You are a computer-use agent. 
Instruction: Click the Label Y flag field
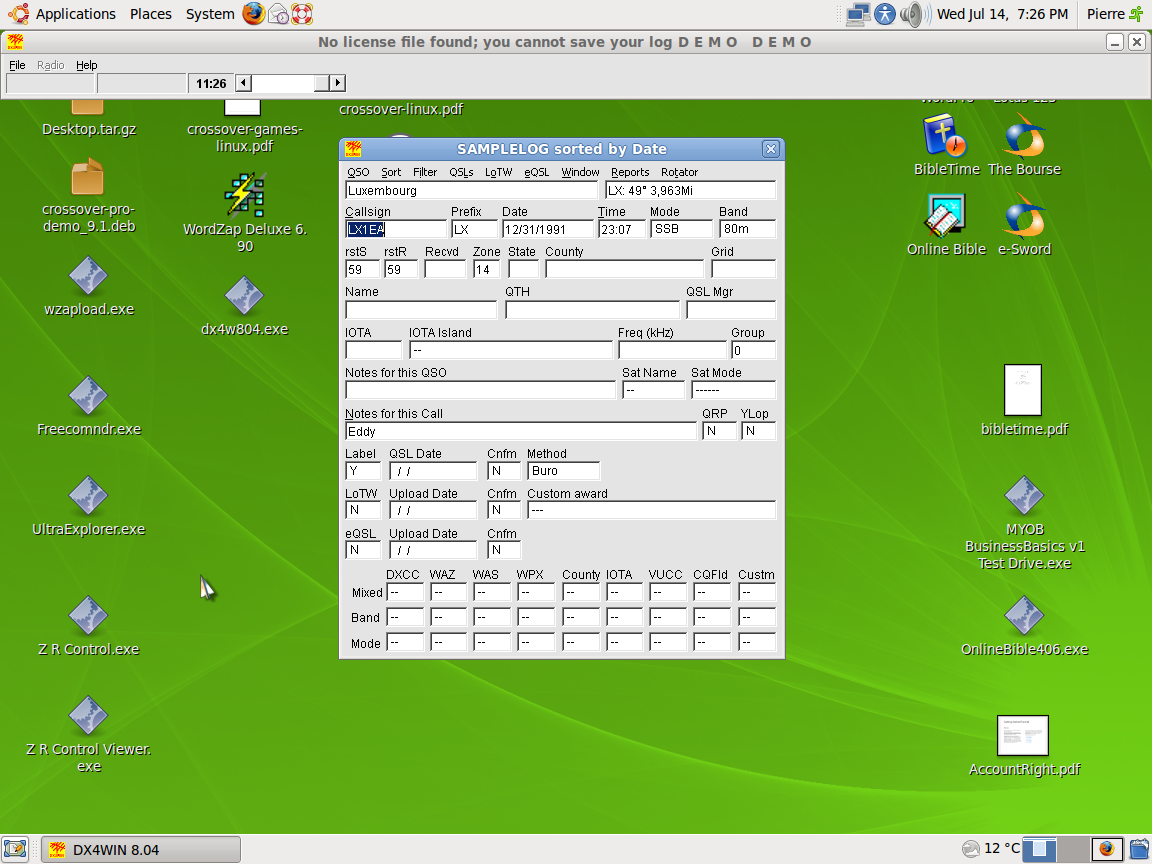pyautogui.click(x=362, y=471)
